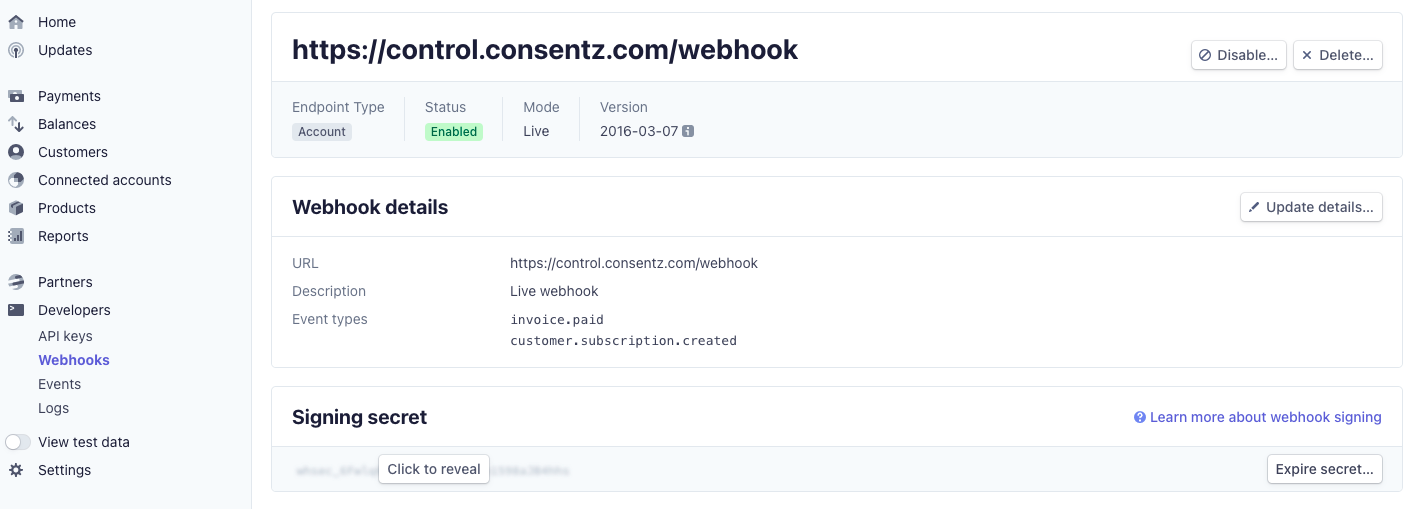This screenshot has width=1410, height=509.
Task: Click the Reports chart icon
Action: 16,236
